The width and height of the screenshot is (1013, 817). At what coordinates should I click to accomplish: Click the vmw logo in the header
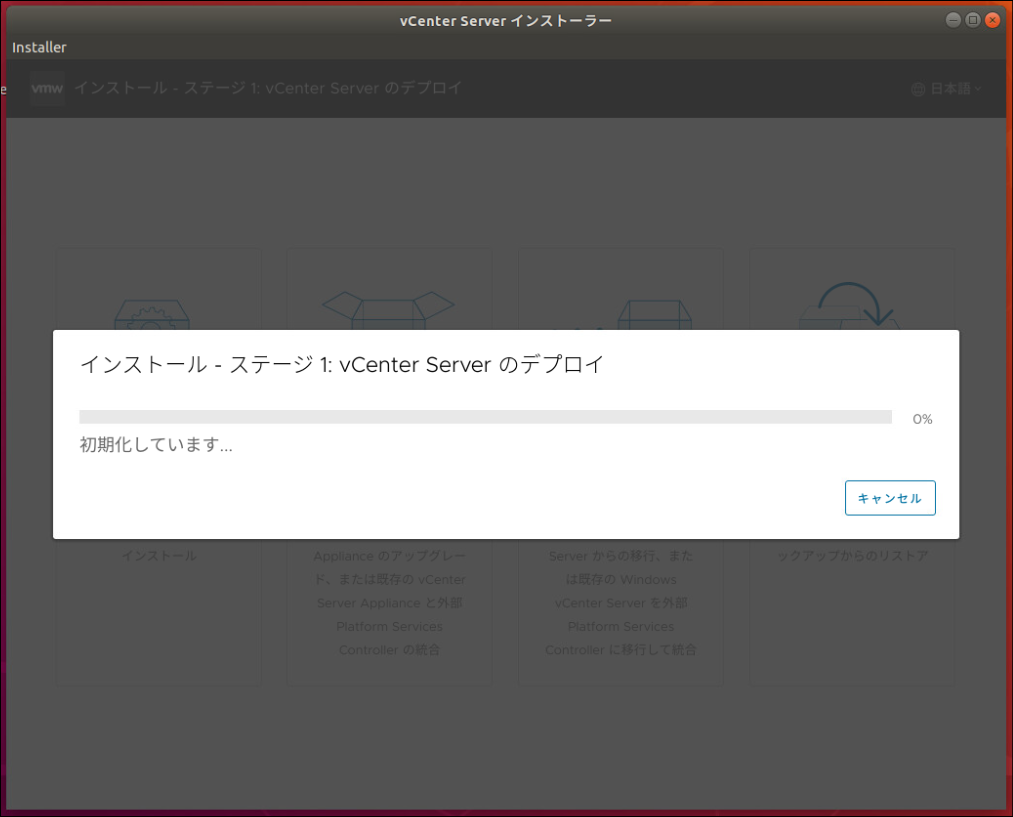pyautogui.click(x=47, y=88)
